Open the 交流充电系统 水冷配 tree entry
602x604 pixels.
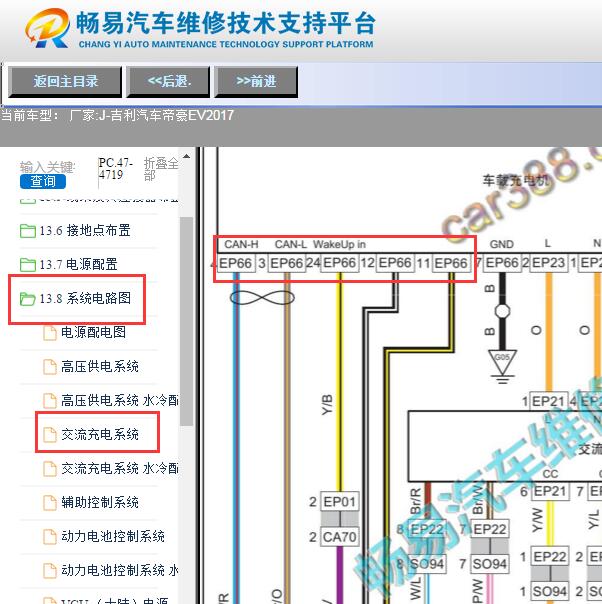(x=119, y=468)
